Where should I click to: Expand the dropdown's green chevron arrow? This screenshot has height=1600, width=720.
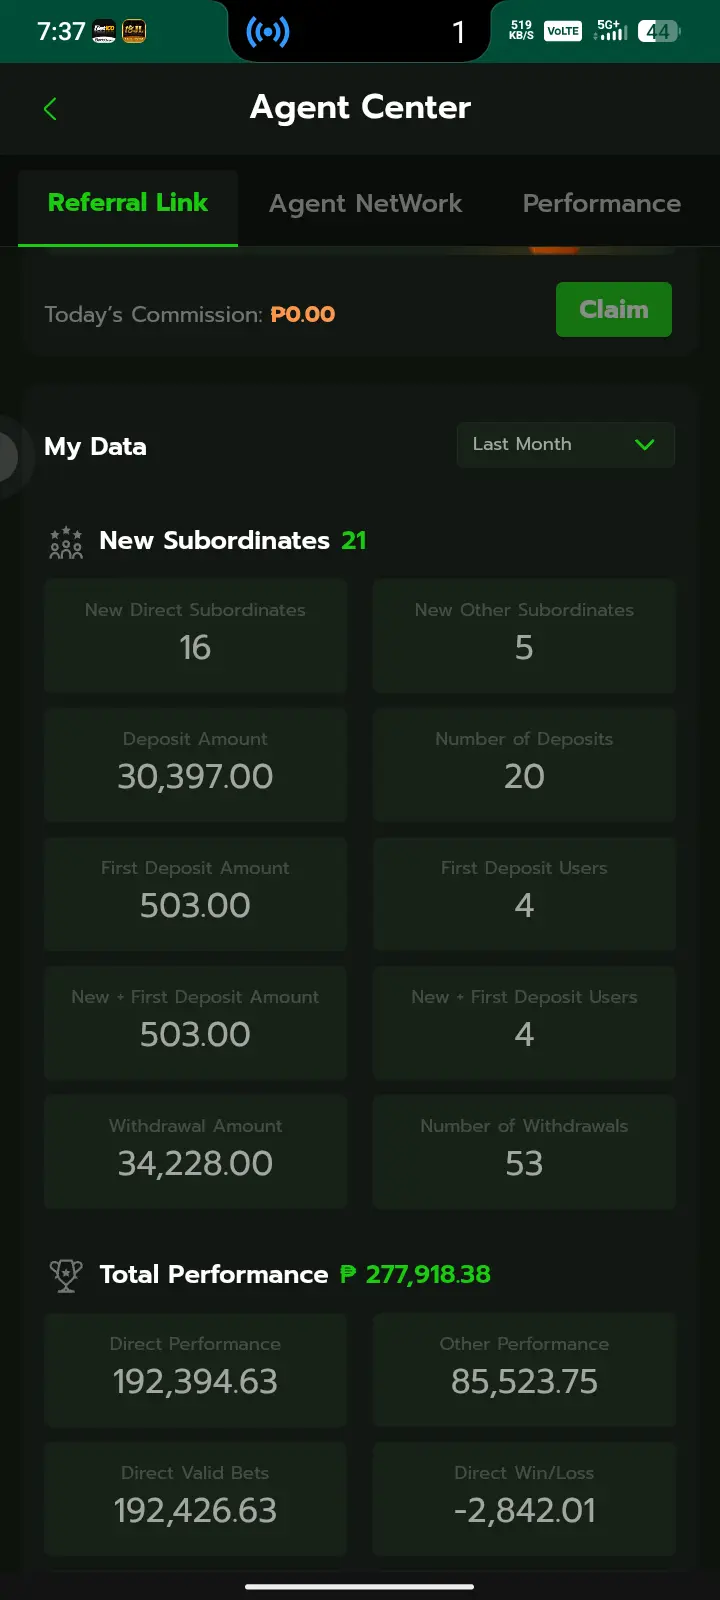click(x=645, y=444)
